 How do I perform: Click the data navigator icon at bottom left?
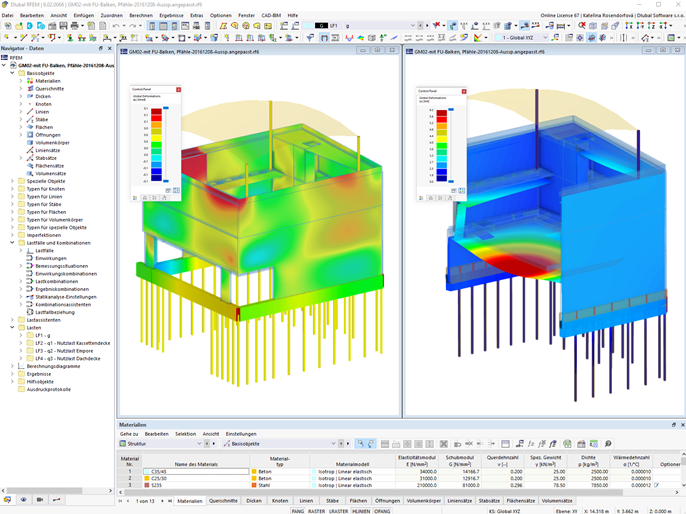pos(7,500)
